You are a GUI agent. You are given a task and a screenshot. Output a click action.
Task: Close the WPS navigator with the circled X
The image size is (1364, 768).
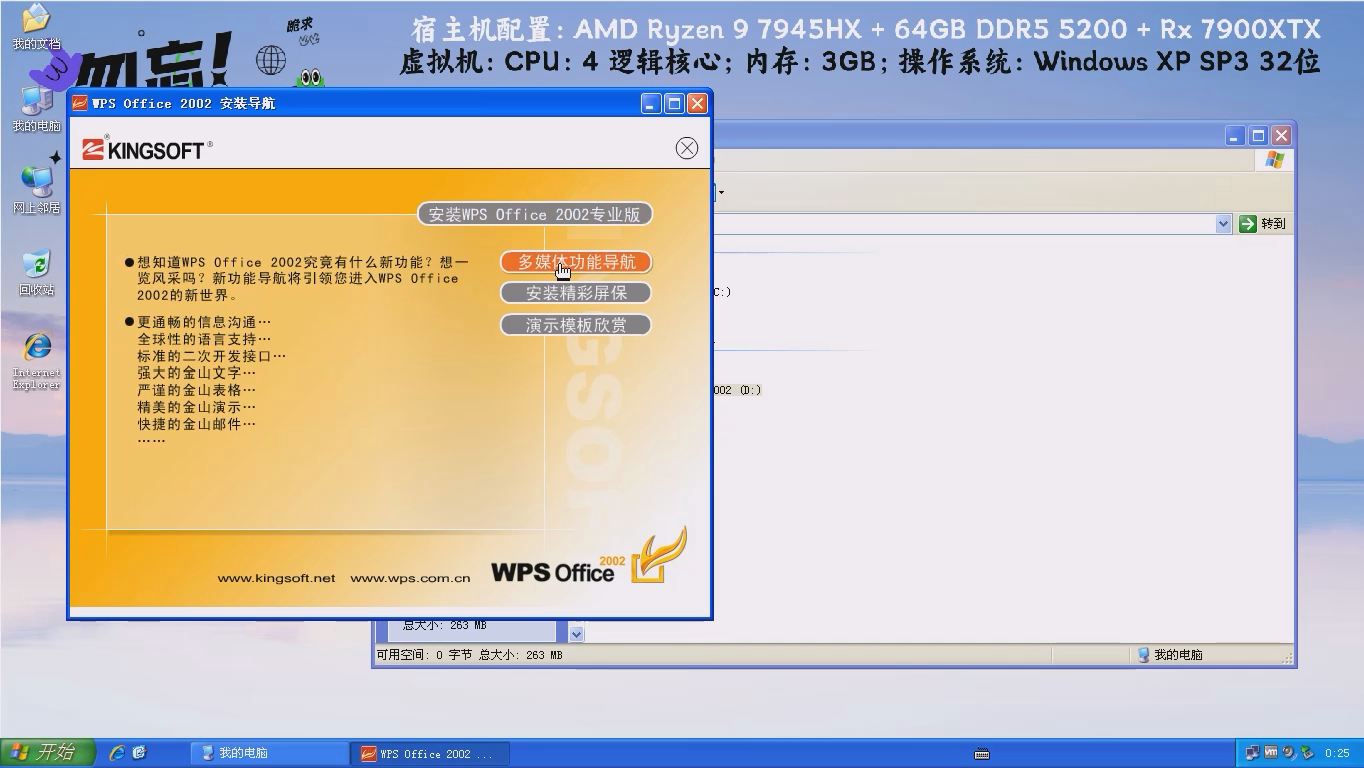pos(686,148)
